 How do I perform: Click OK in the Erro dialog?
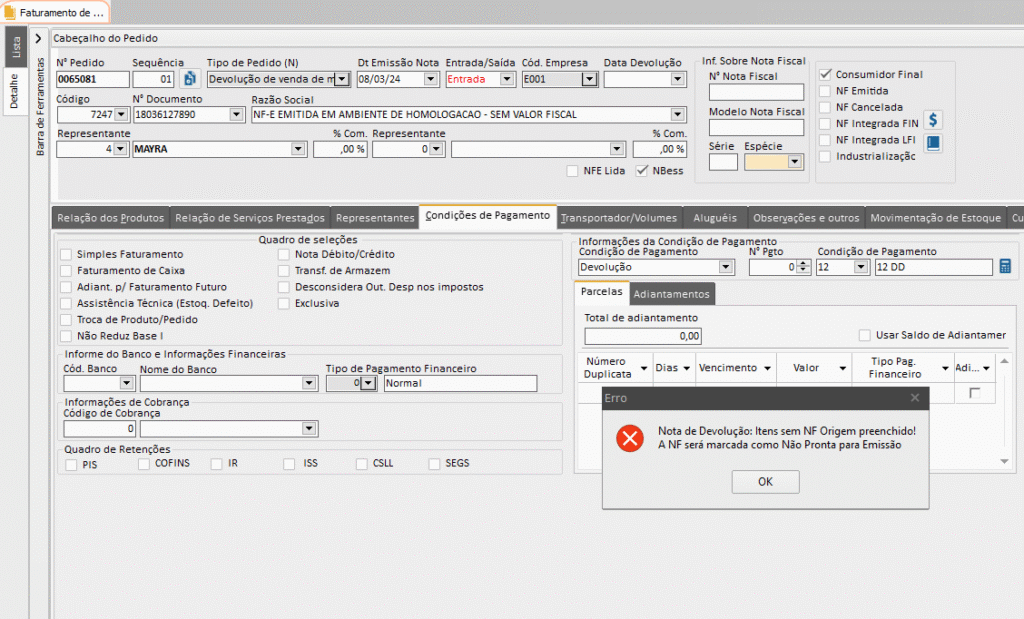[x=765, y=481]
